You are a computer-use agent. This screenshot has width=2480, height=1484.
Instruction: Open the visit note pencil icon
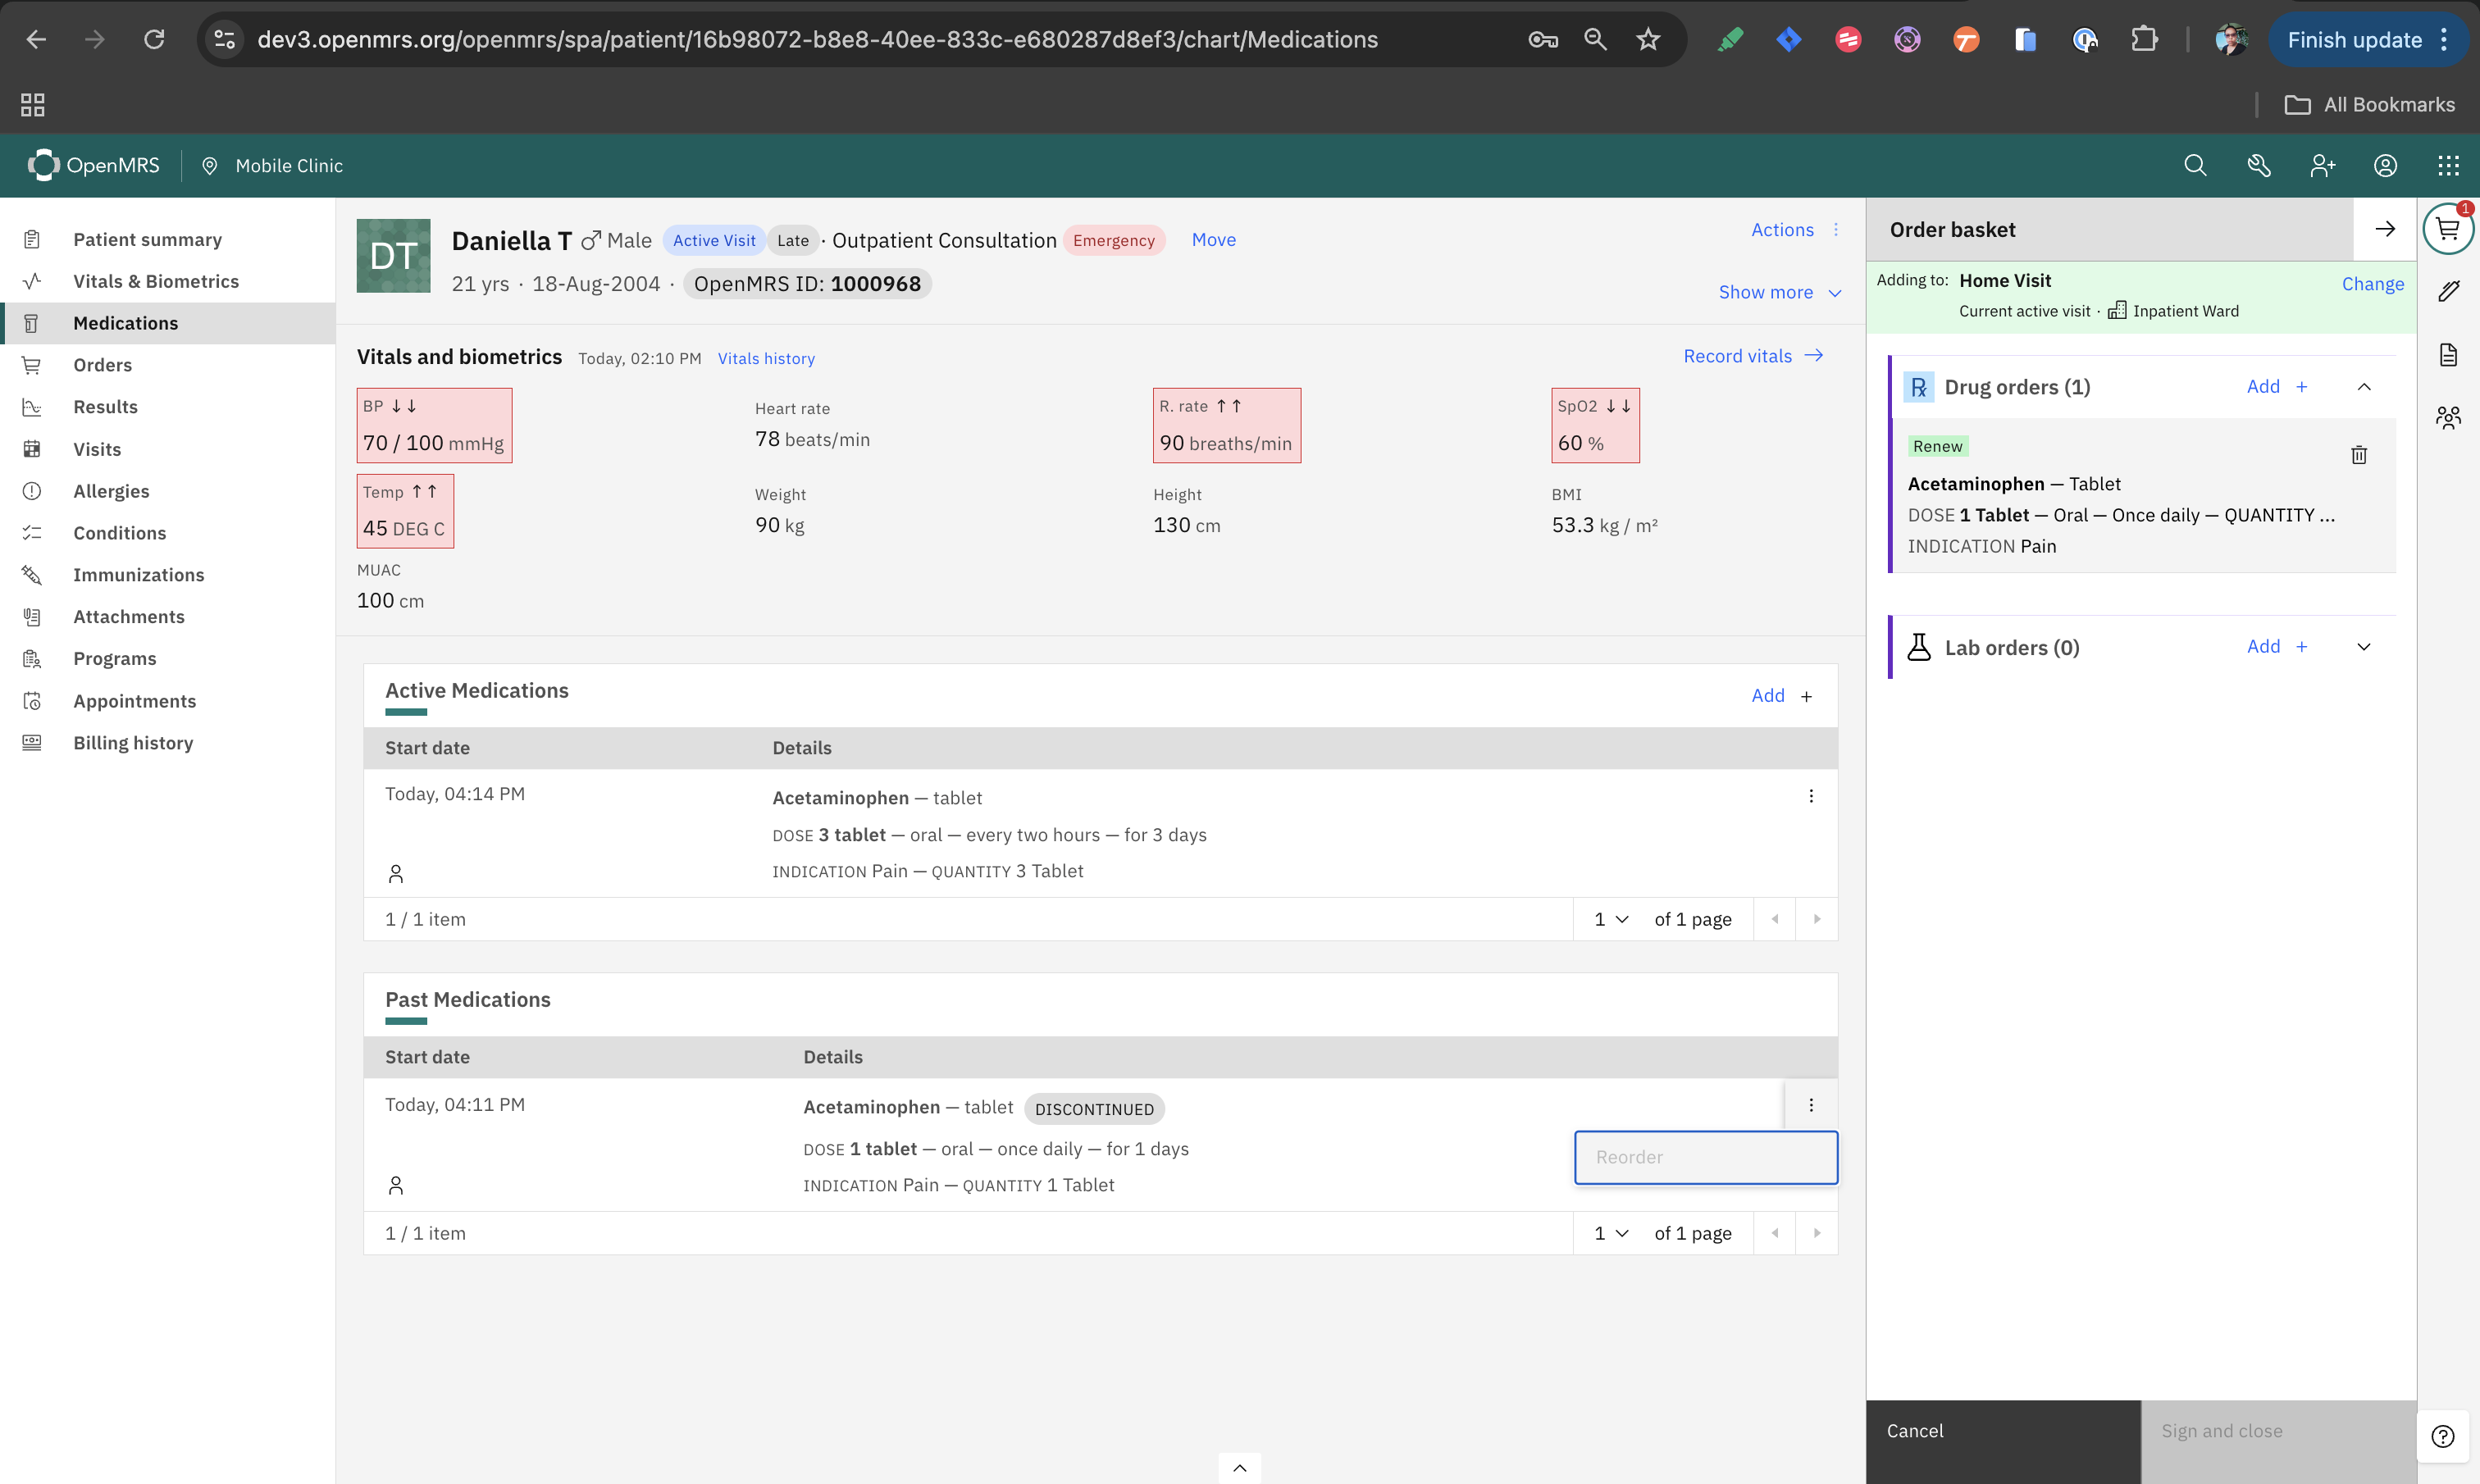pyautogui.click(x=2447, y=291)
